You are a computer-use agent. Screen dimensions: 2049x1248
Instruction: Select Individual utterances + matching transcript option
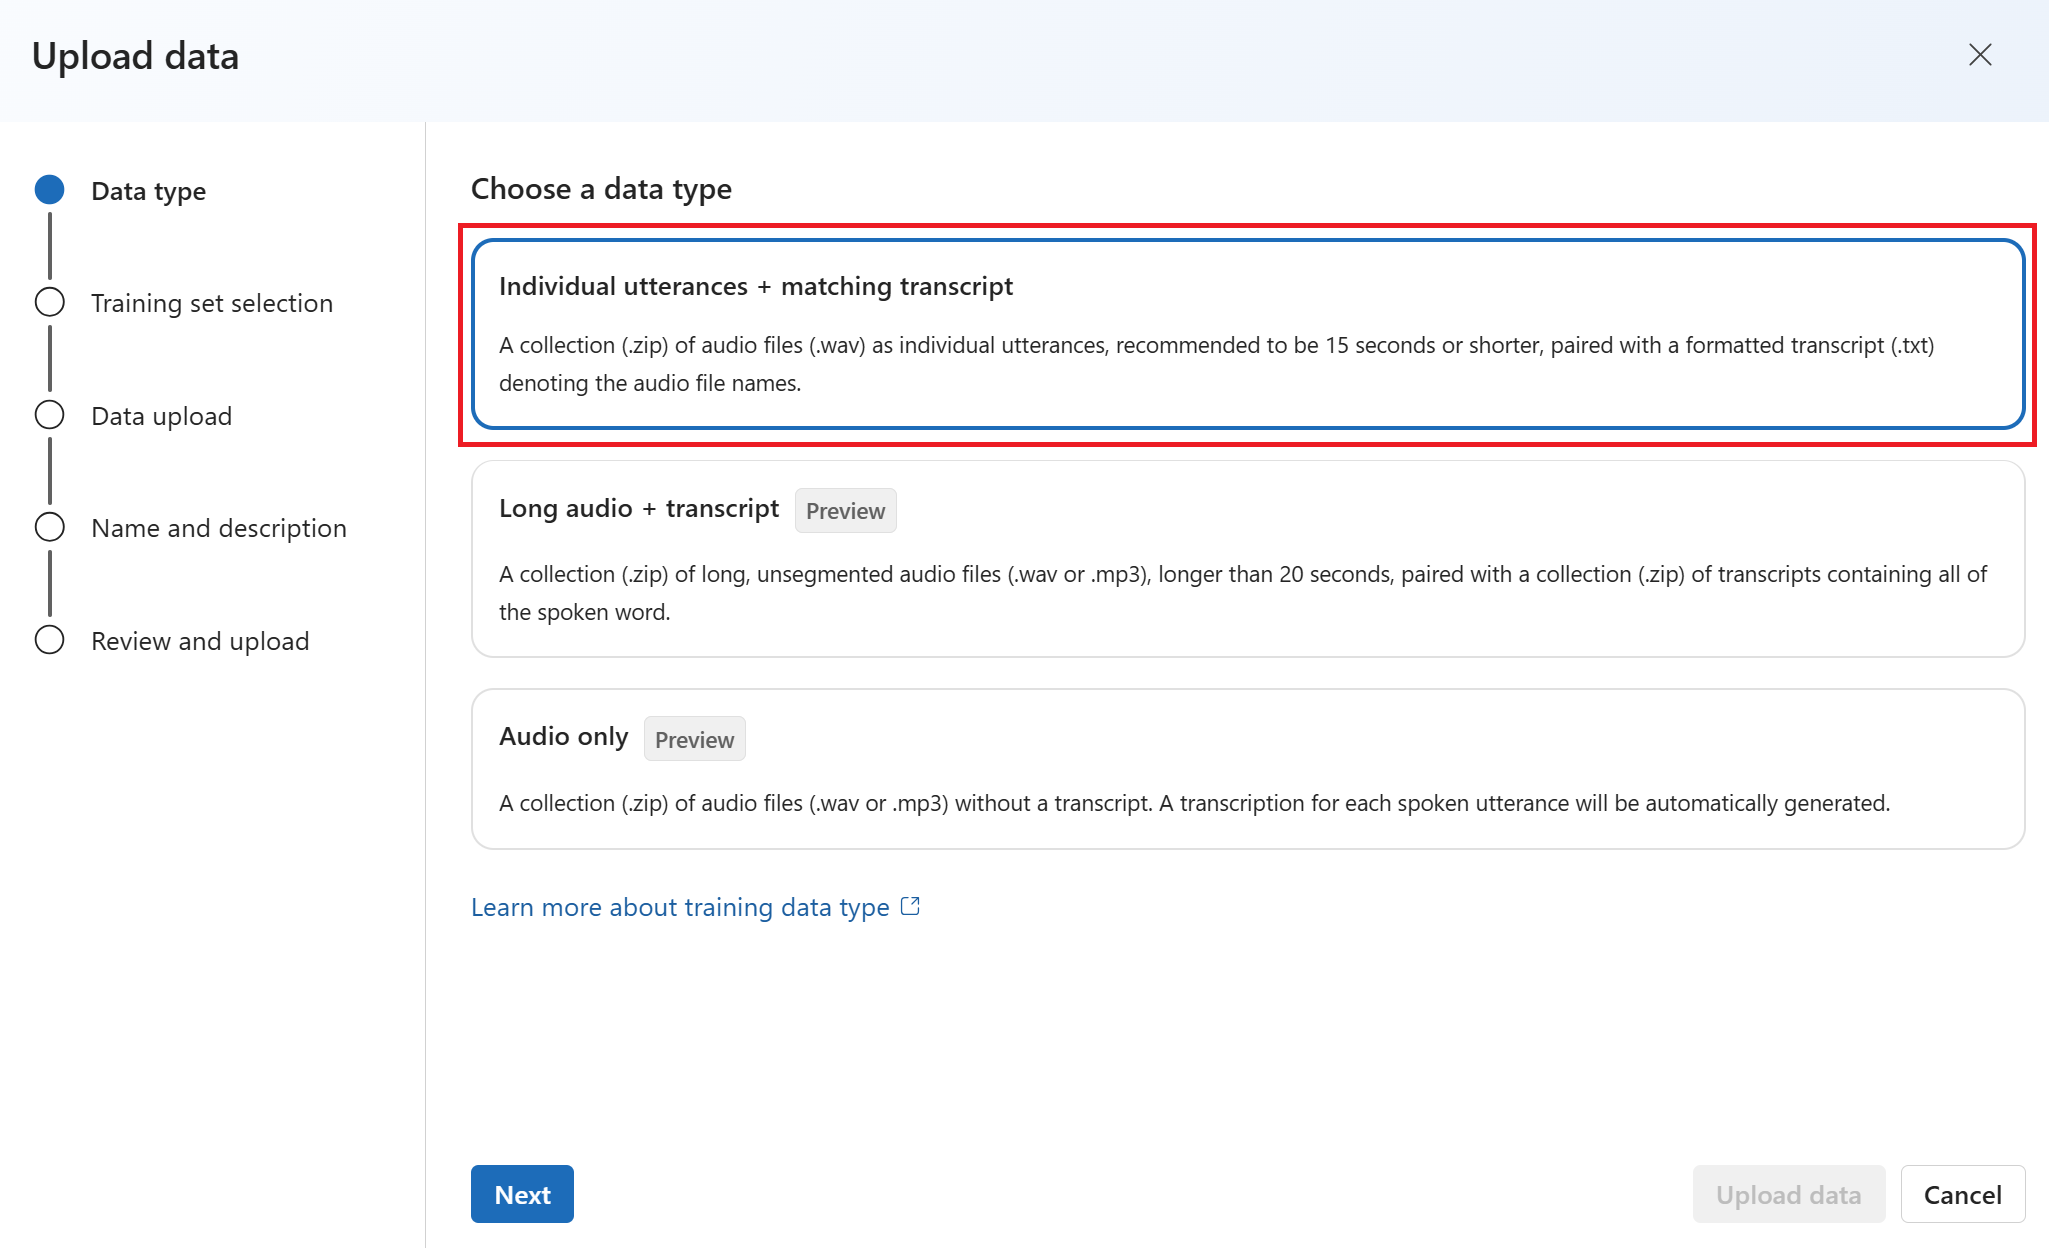(x=1247, y=334)
